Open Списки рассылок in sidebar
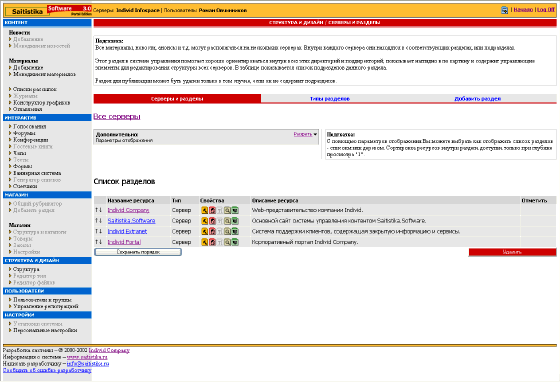Viewport: 560px width, 382px height. pos(35,89)
